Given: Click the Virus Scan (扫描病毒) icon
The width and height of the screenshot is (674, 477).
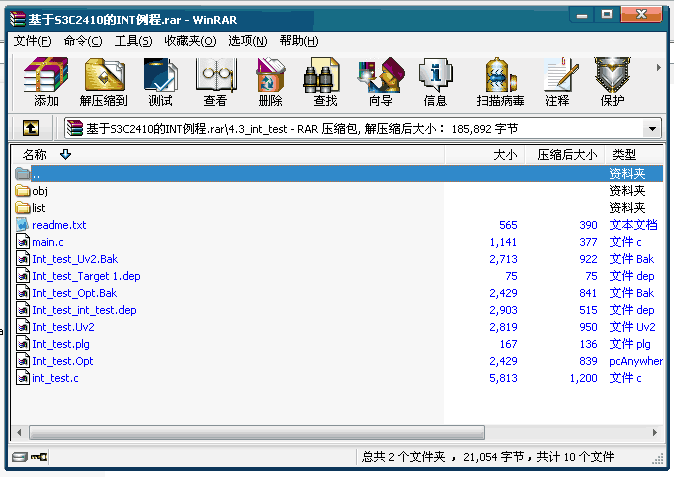Looking at the screenshot, I should pyautogui.click(x=500, y=82).
